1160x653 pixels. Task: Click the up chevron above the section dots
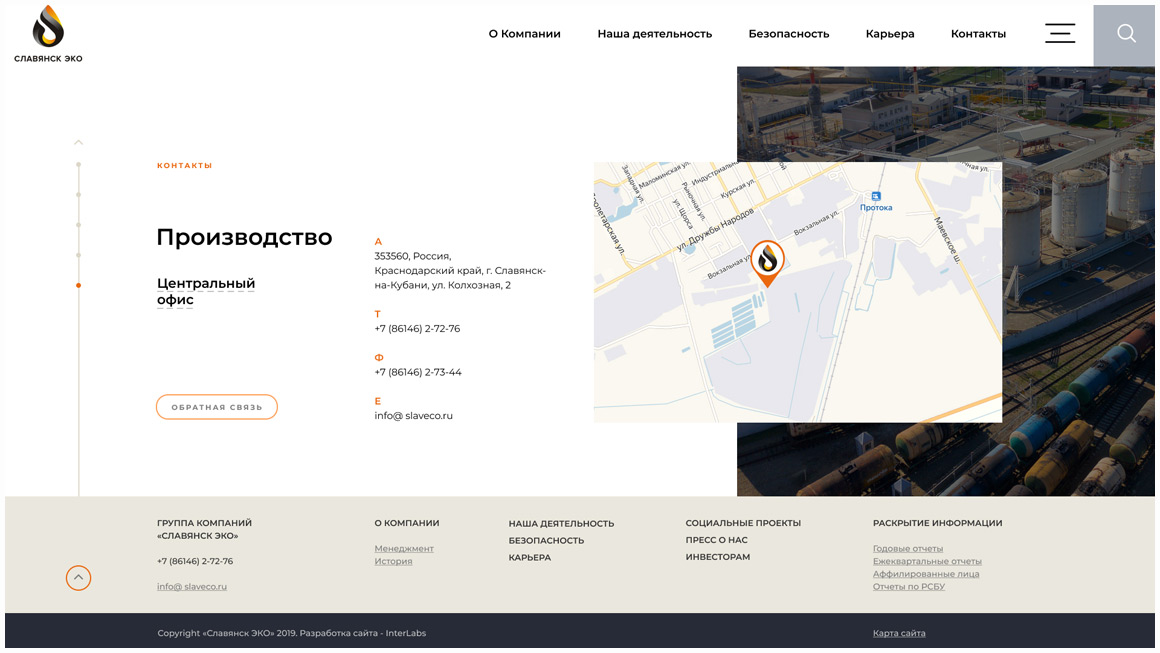(78, 142)
